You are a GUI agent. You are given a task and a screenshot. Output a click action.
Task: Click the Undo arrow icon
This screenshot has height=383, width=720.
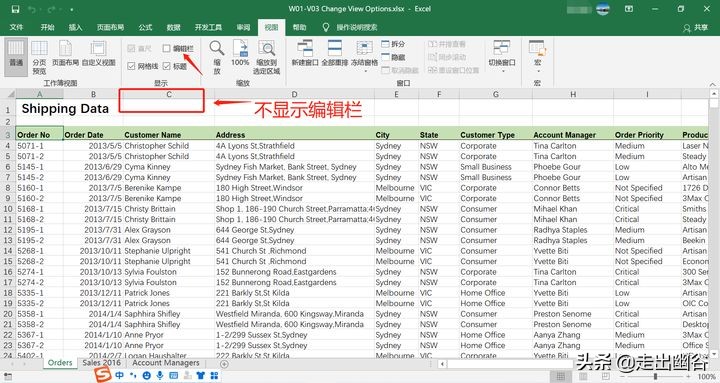pyautogui.click(x=32, y=9)
